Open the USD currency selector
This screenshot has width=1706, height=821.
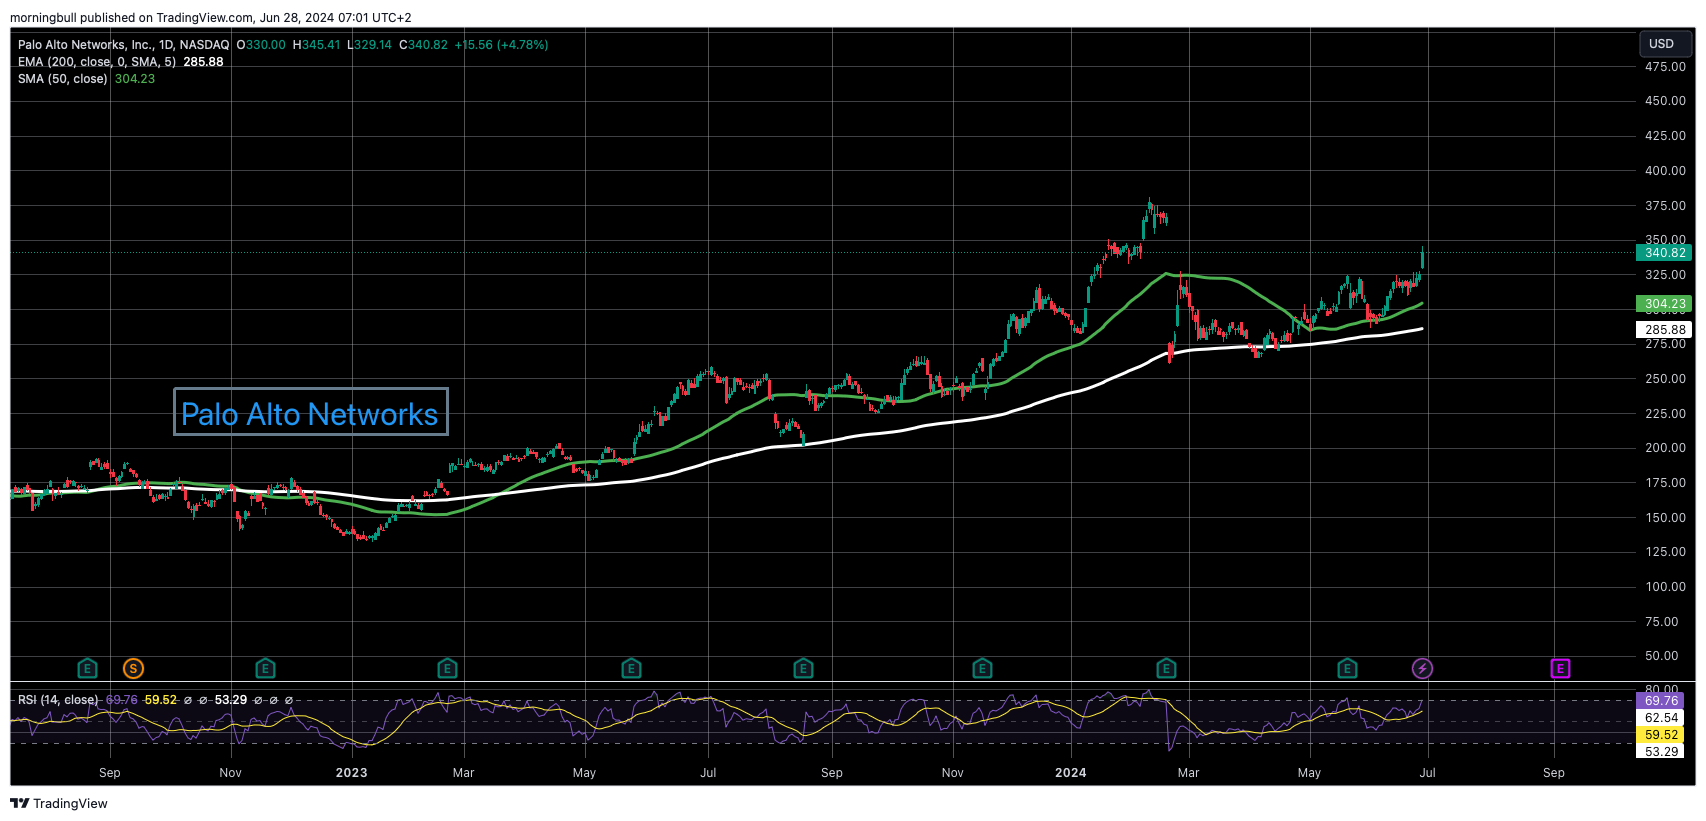[x=1661, y=44]
